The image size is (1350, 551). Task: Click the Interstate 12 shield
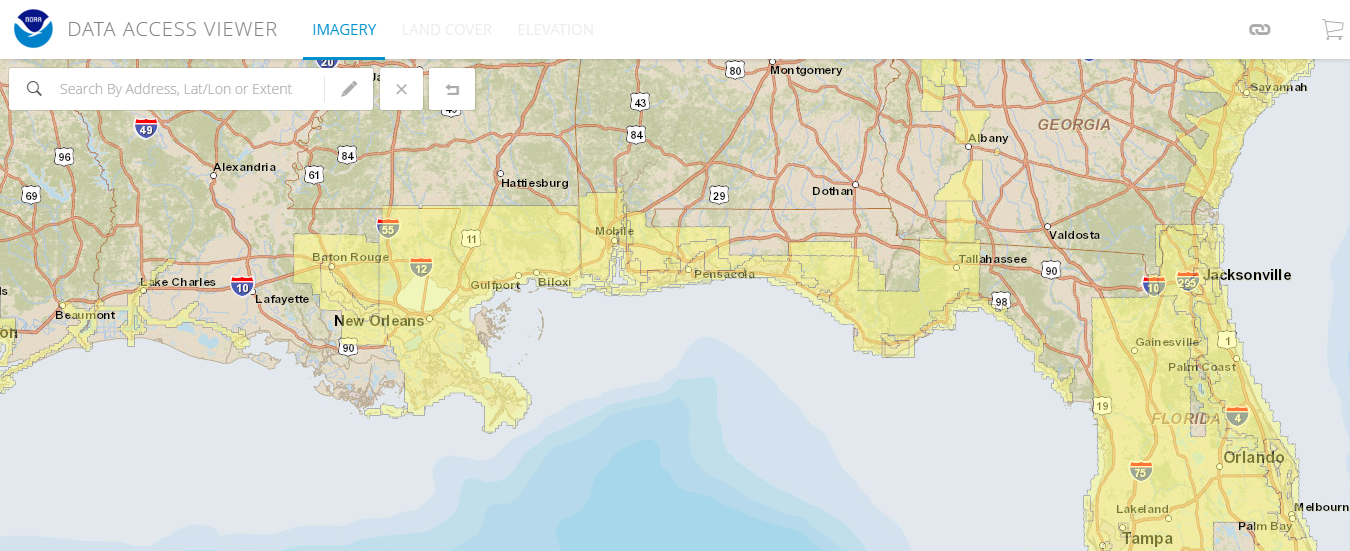click(421, 267)
